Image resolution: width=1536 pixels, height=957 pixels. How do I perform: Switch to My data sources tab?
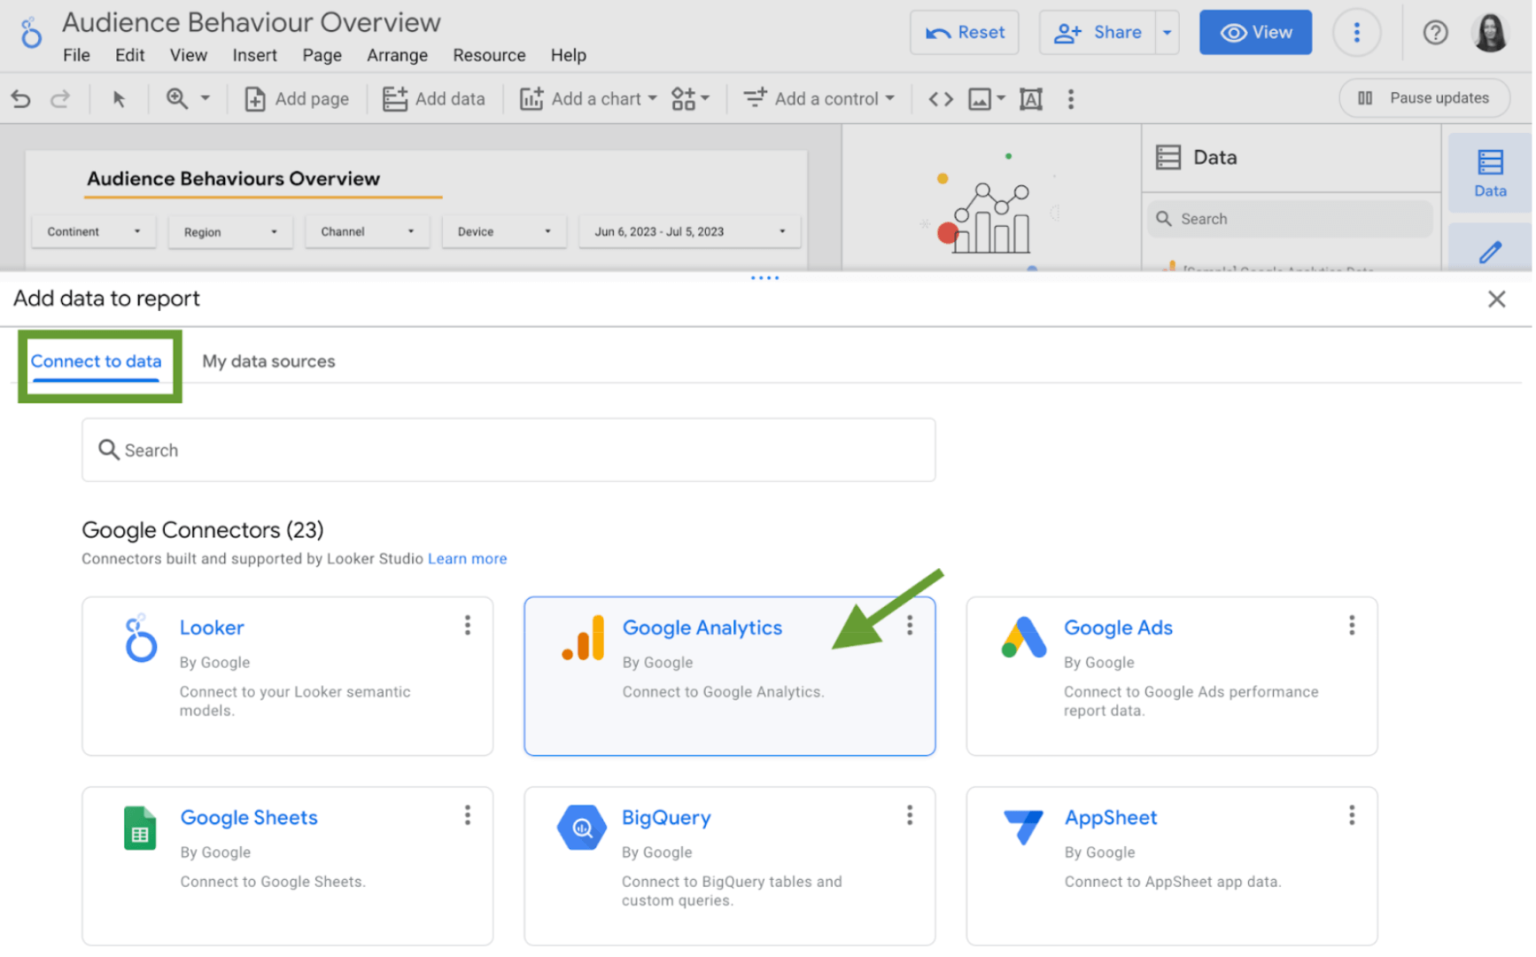(268, 362)
